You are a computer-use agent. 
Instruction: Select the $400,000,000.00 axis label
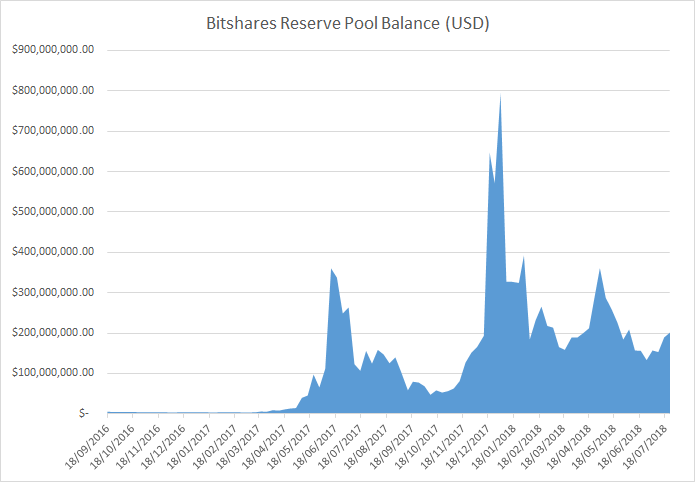(x=53, y=251)
